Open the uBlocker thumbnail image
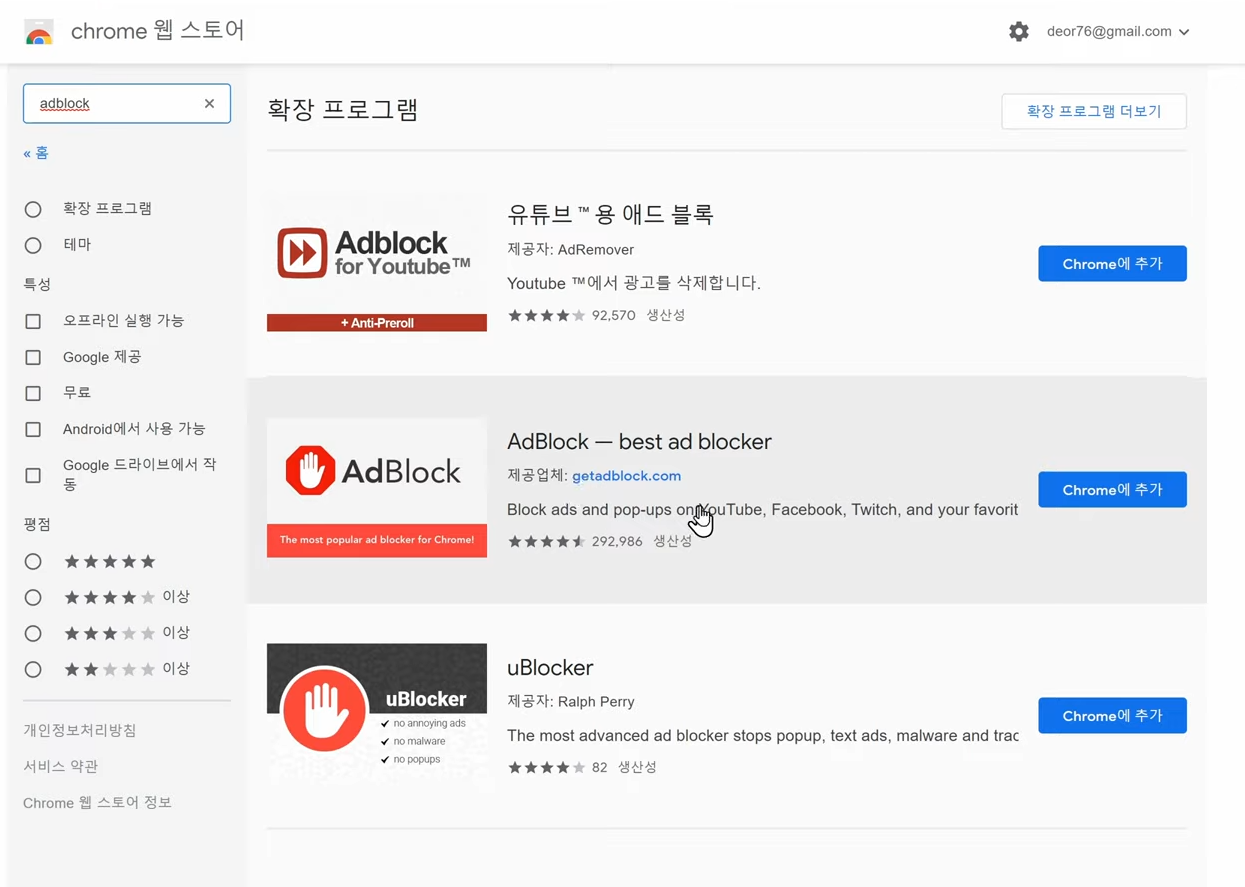The height and width of the screenshot is (887, 1245). tap(377, 715)
